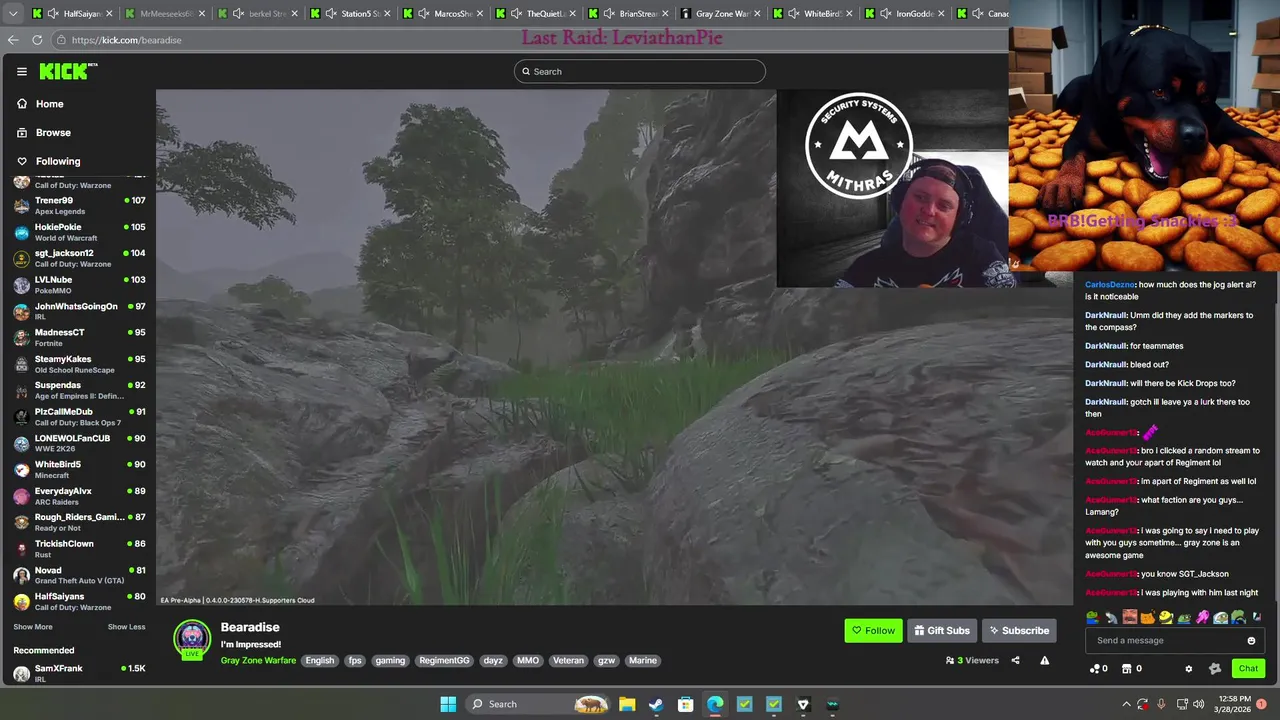Open TrickishClown channel in the sidebar
The height and width of the screenshot is (720, 1280).
click(x=78, y=549)
